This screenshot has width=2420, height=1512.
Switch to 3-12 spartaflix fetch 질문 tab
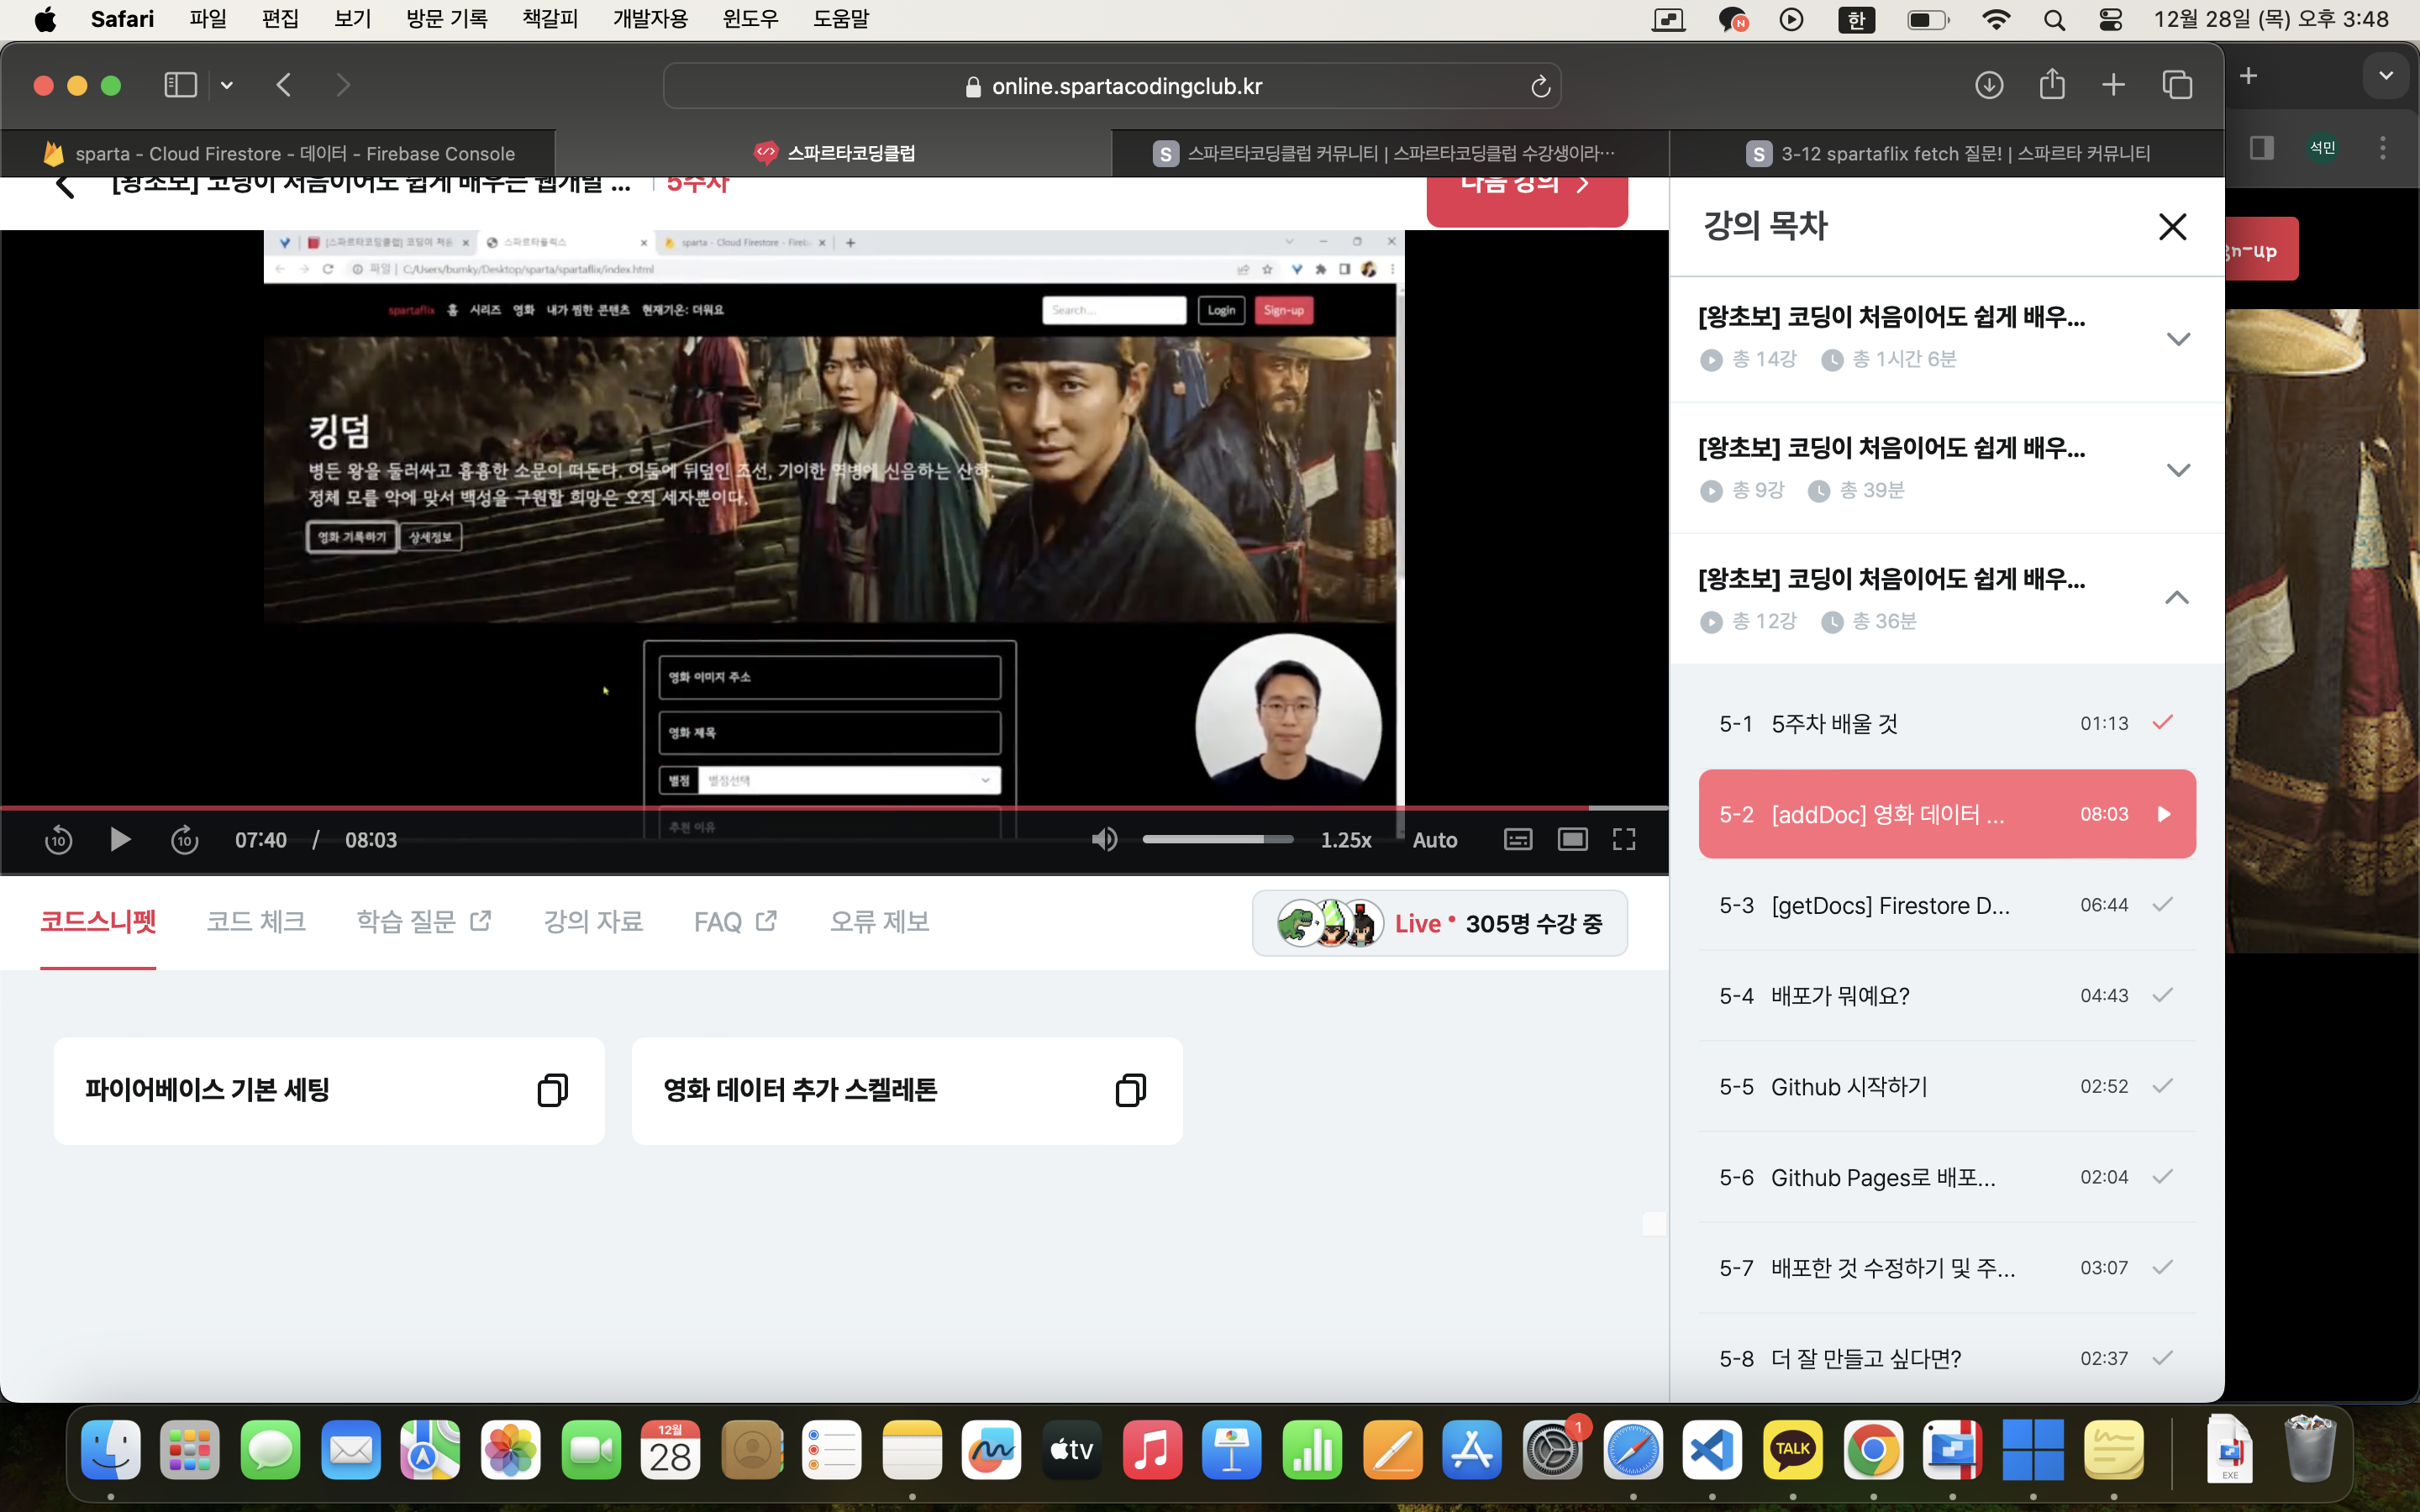click(1947, 153)
